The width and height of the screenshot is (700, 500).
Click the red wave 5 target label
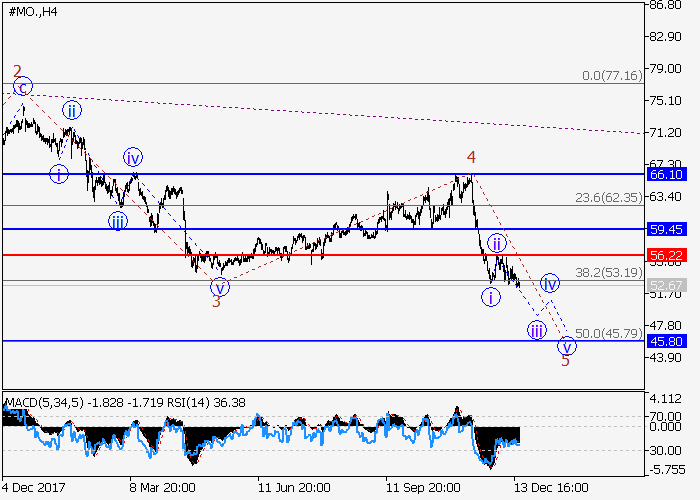point(565,361)
